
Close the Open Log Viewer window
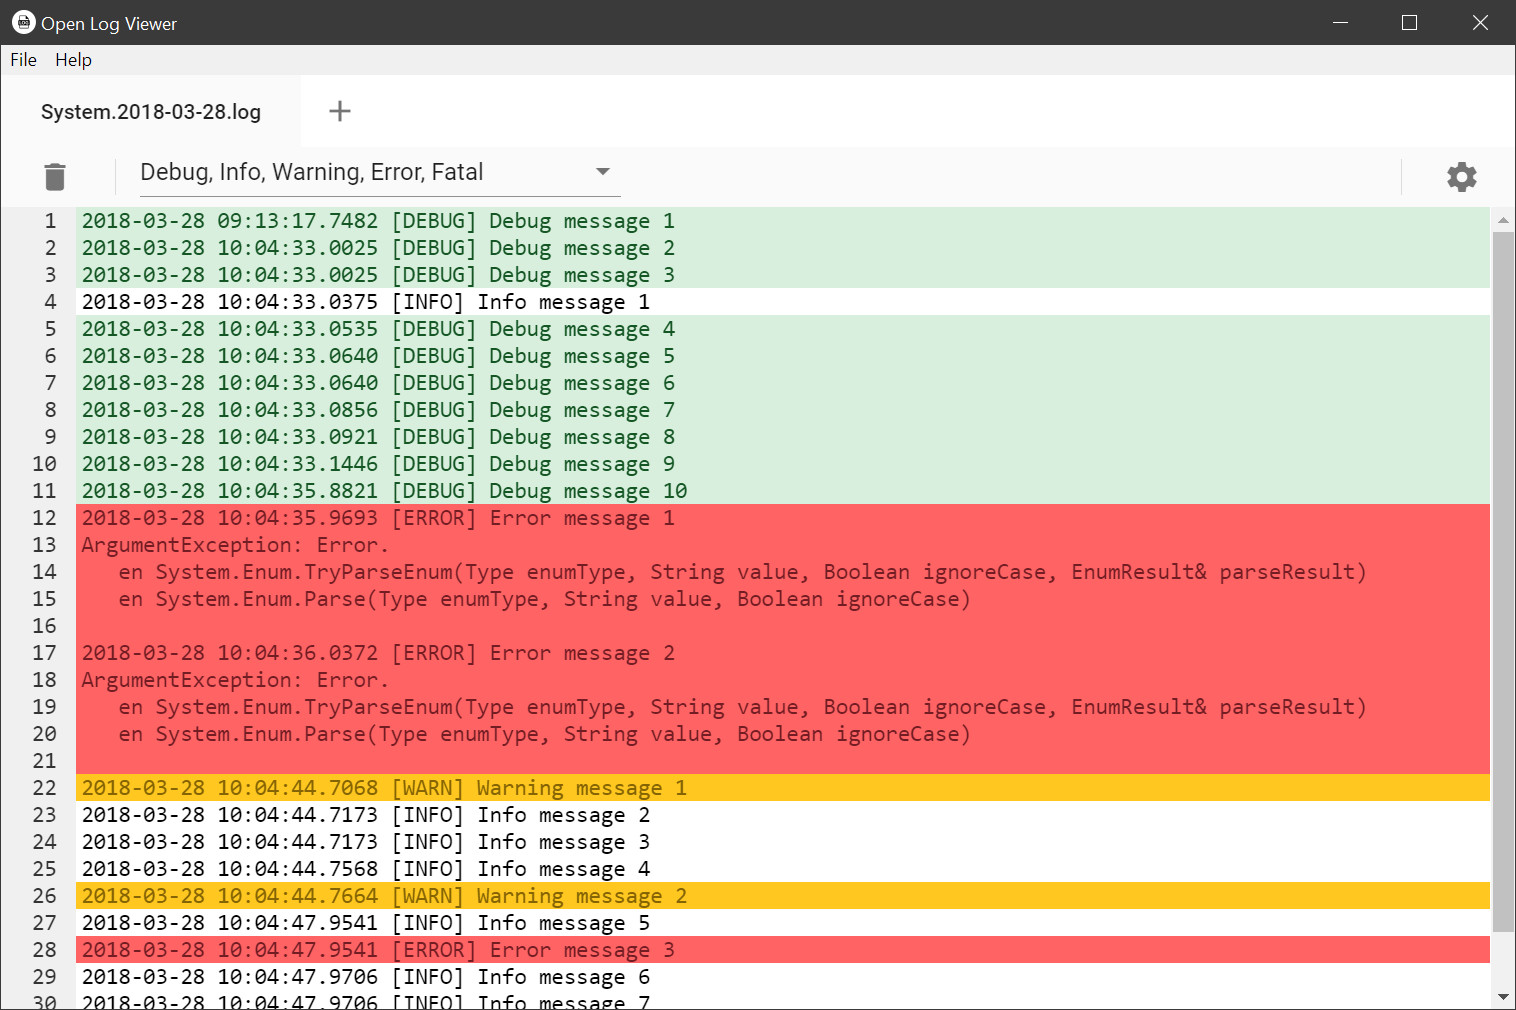point(1481,22)
